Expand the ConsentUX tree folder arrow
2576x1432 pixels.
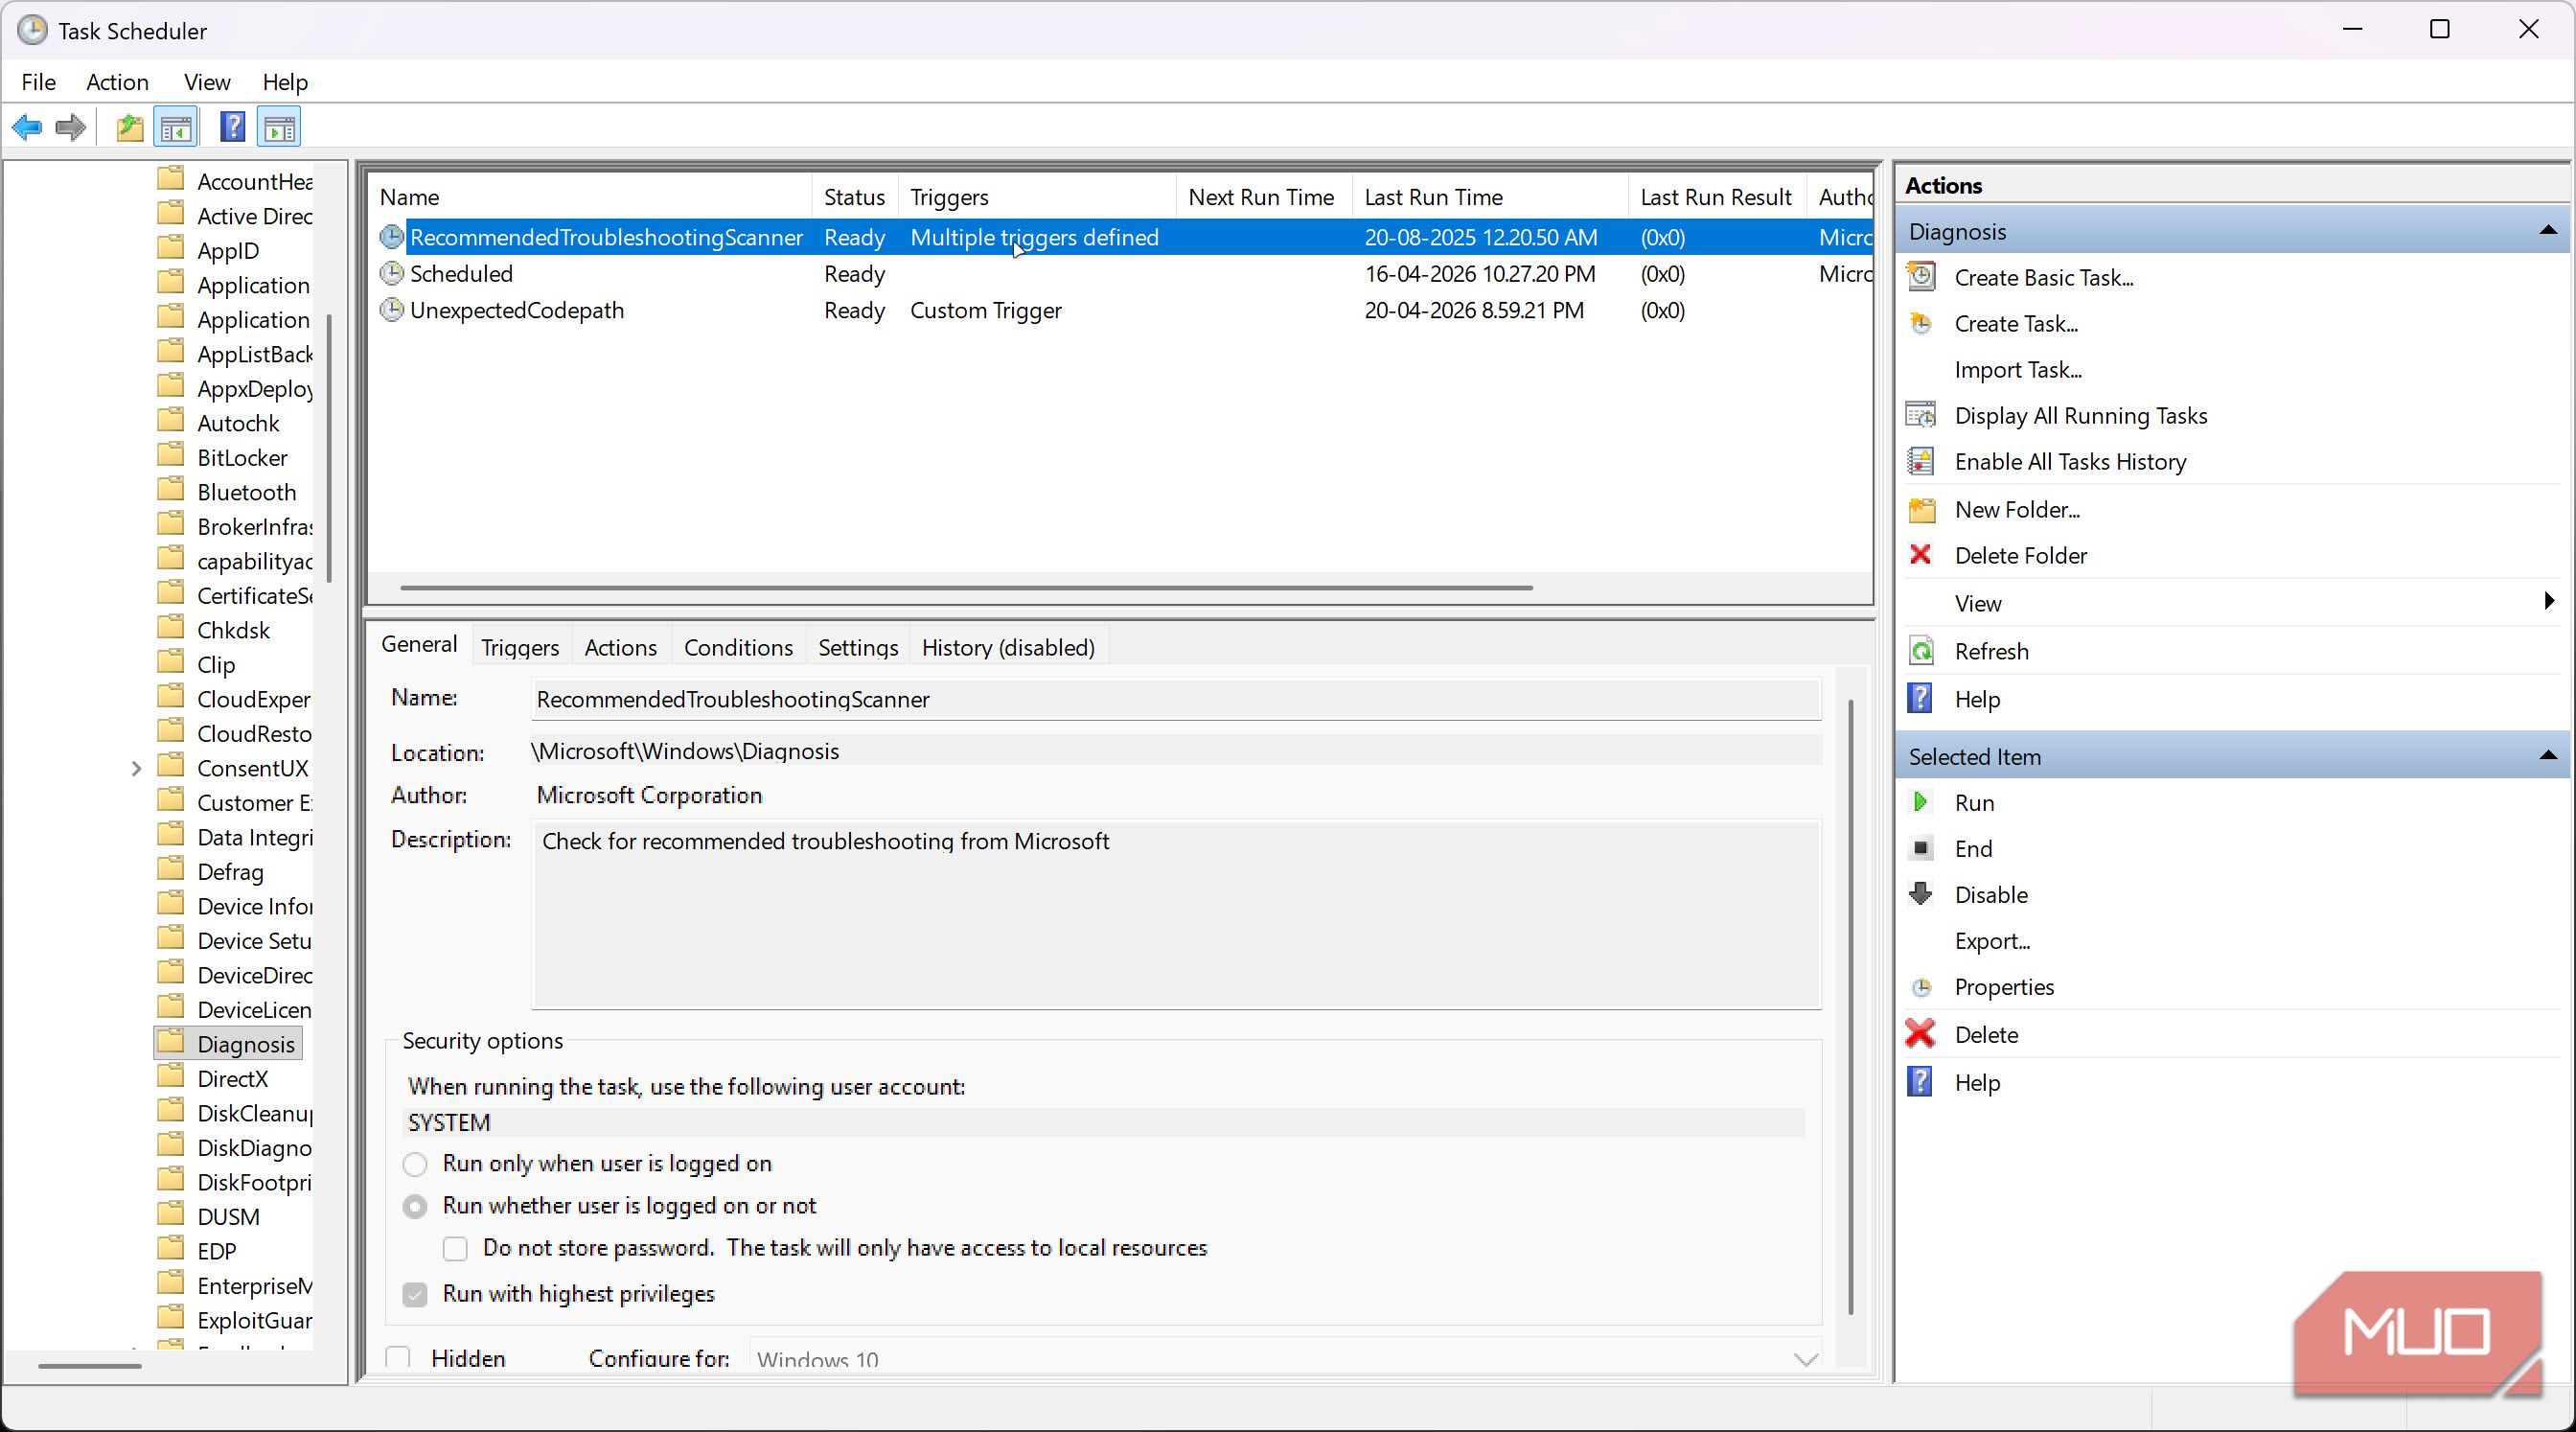(136, 768)
